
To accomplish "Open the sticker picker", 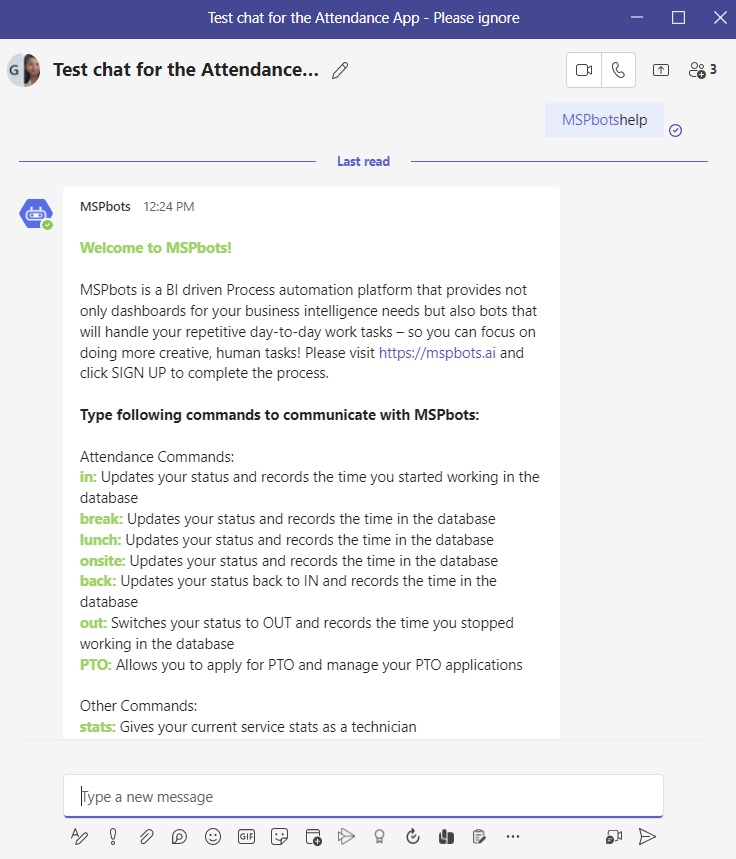I will coord(280,836).
